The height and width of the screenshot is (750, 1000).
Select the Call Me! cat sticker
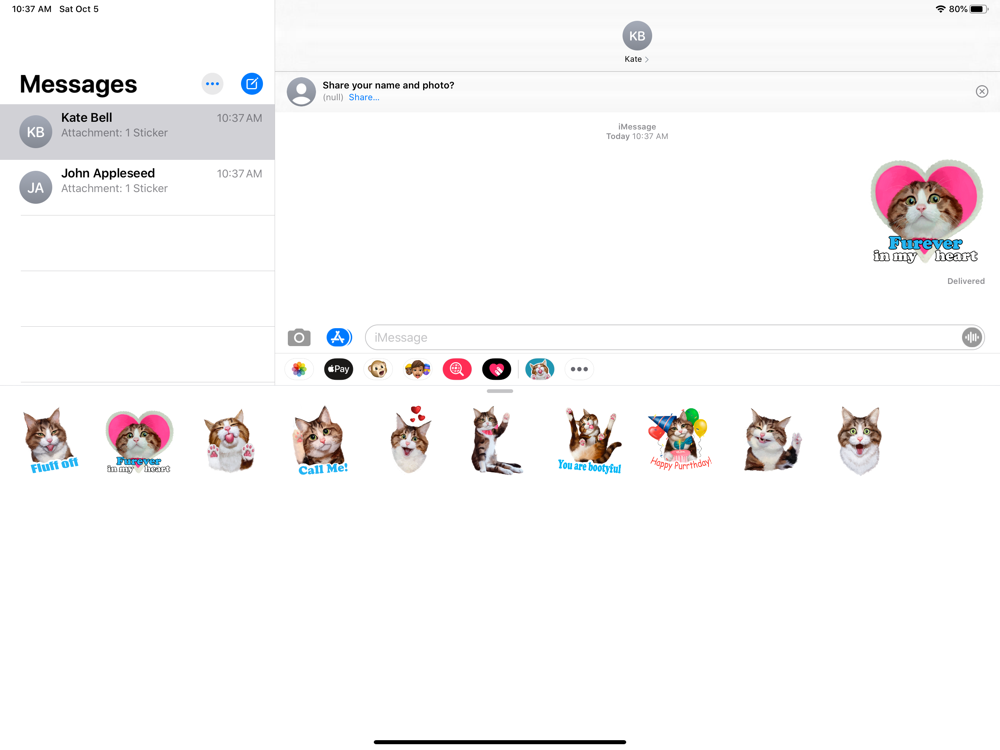[320, 441]
